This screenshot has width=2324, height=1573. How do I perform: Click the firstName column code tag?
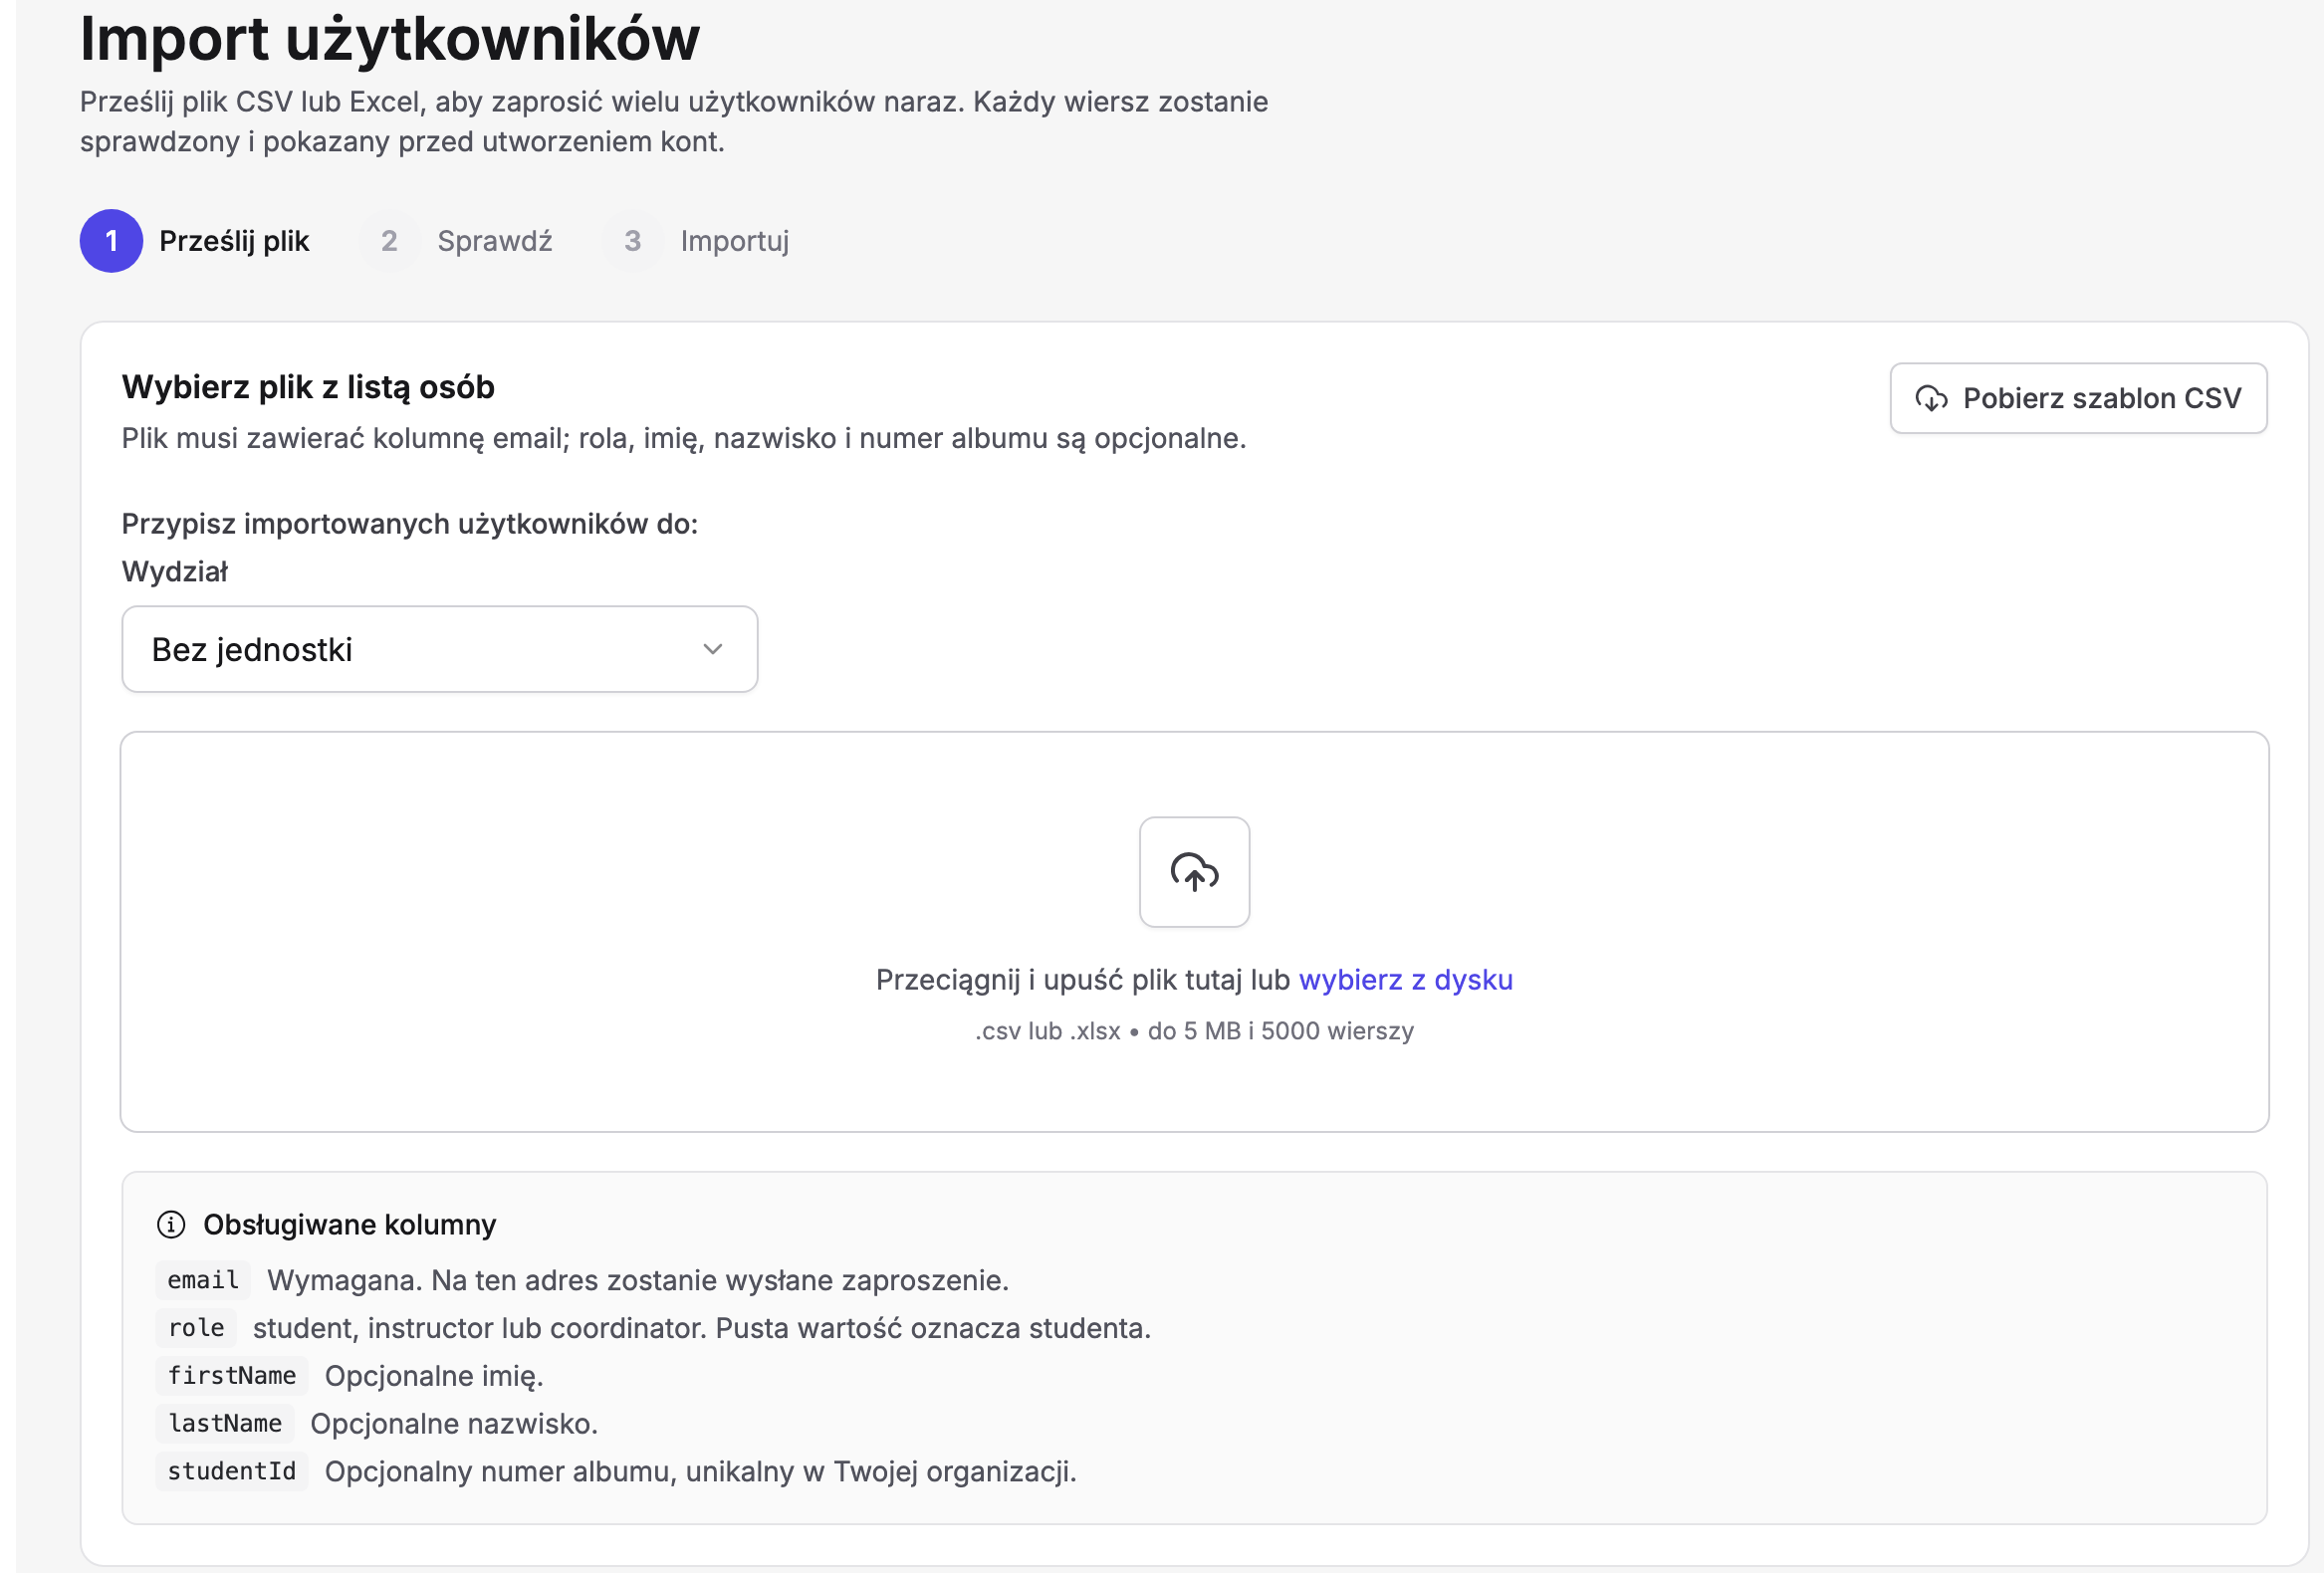point(232,1376)
